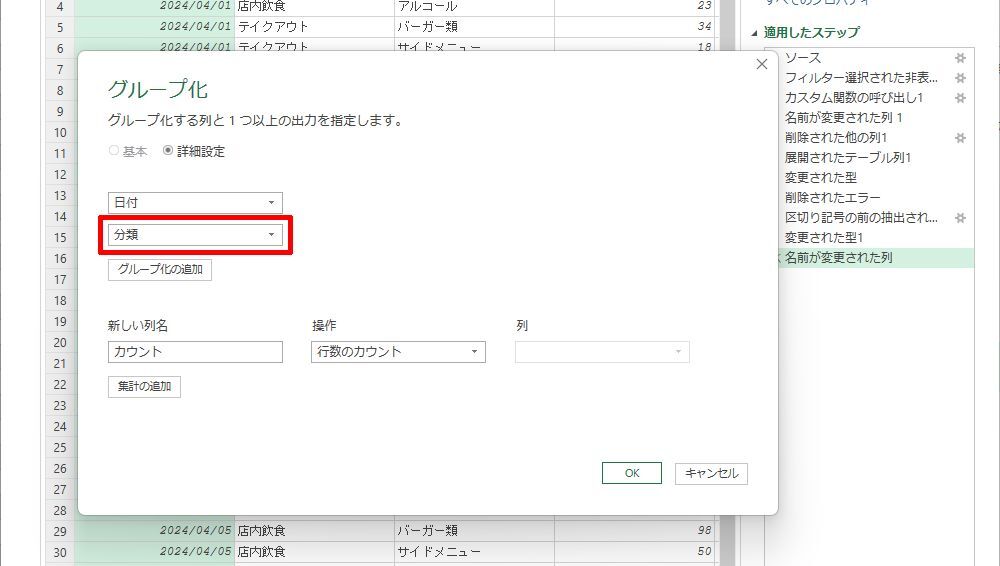The image size is (1000, 566).
Task: Select the 展開されたテーブル列1 step
Action: [847, 157]
